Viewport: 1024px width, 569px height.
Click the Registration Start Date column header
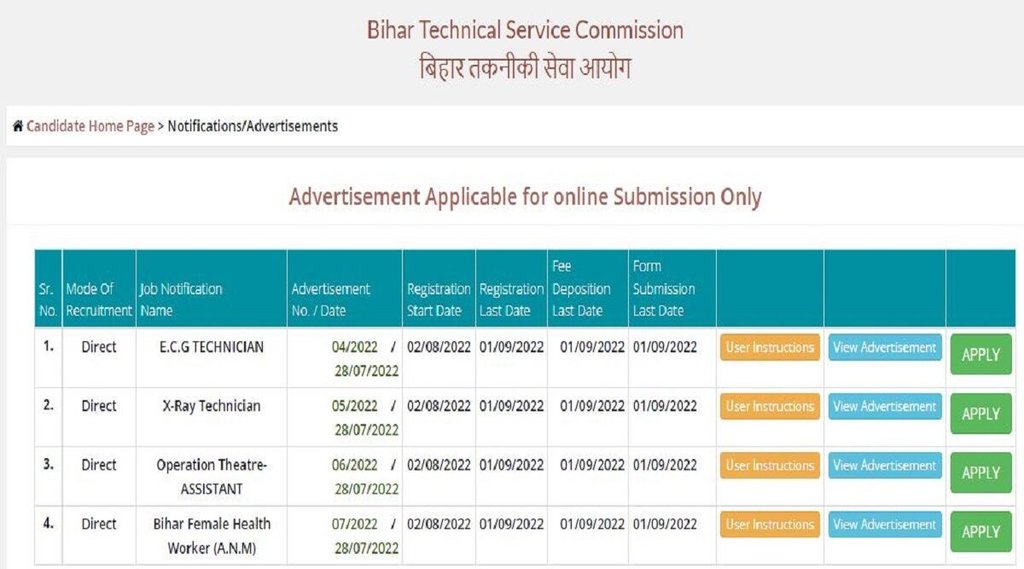438,299
